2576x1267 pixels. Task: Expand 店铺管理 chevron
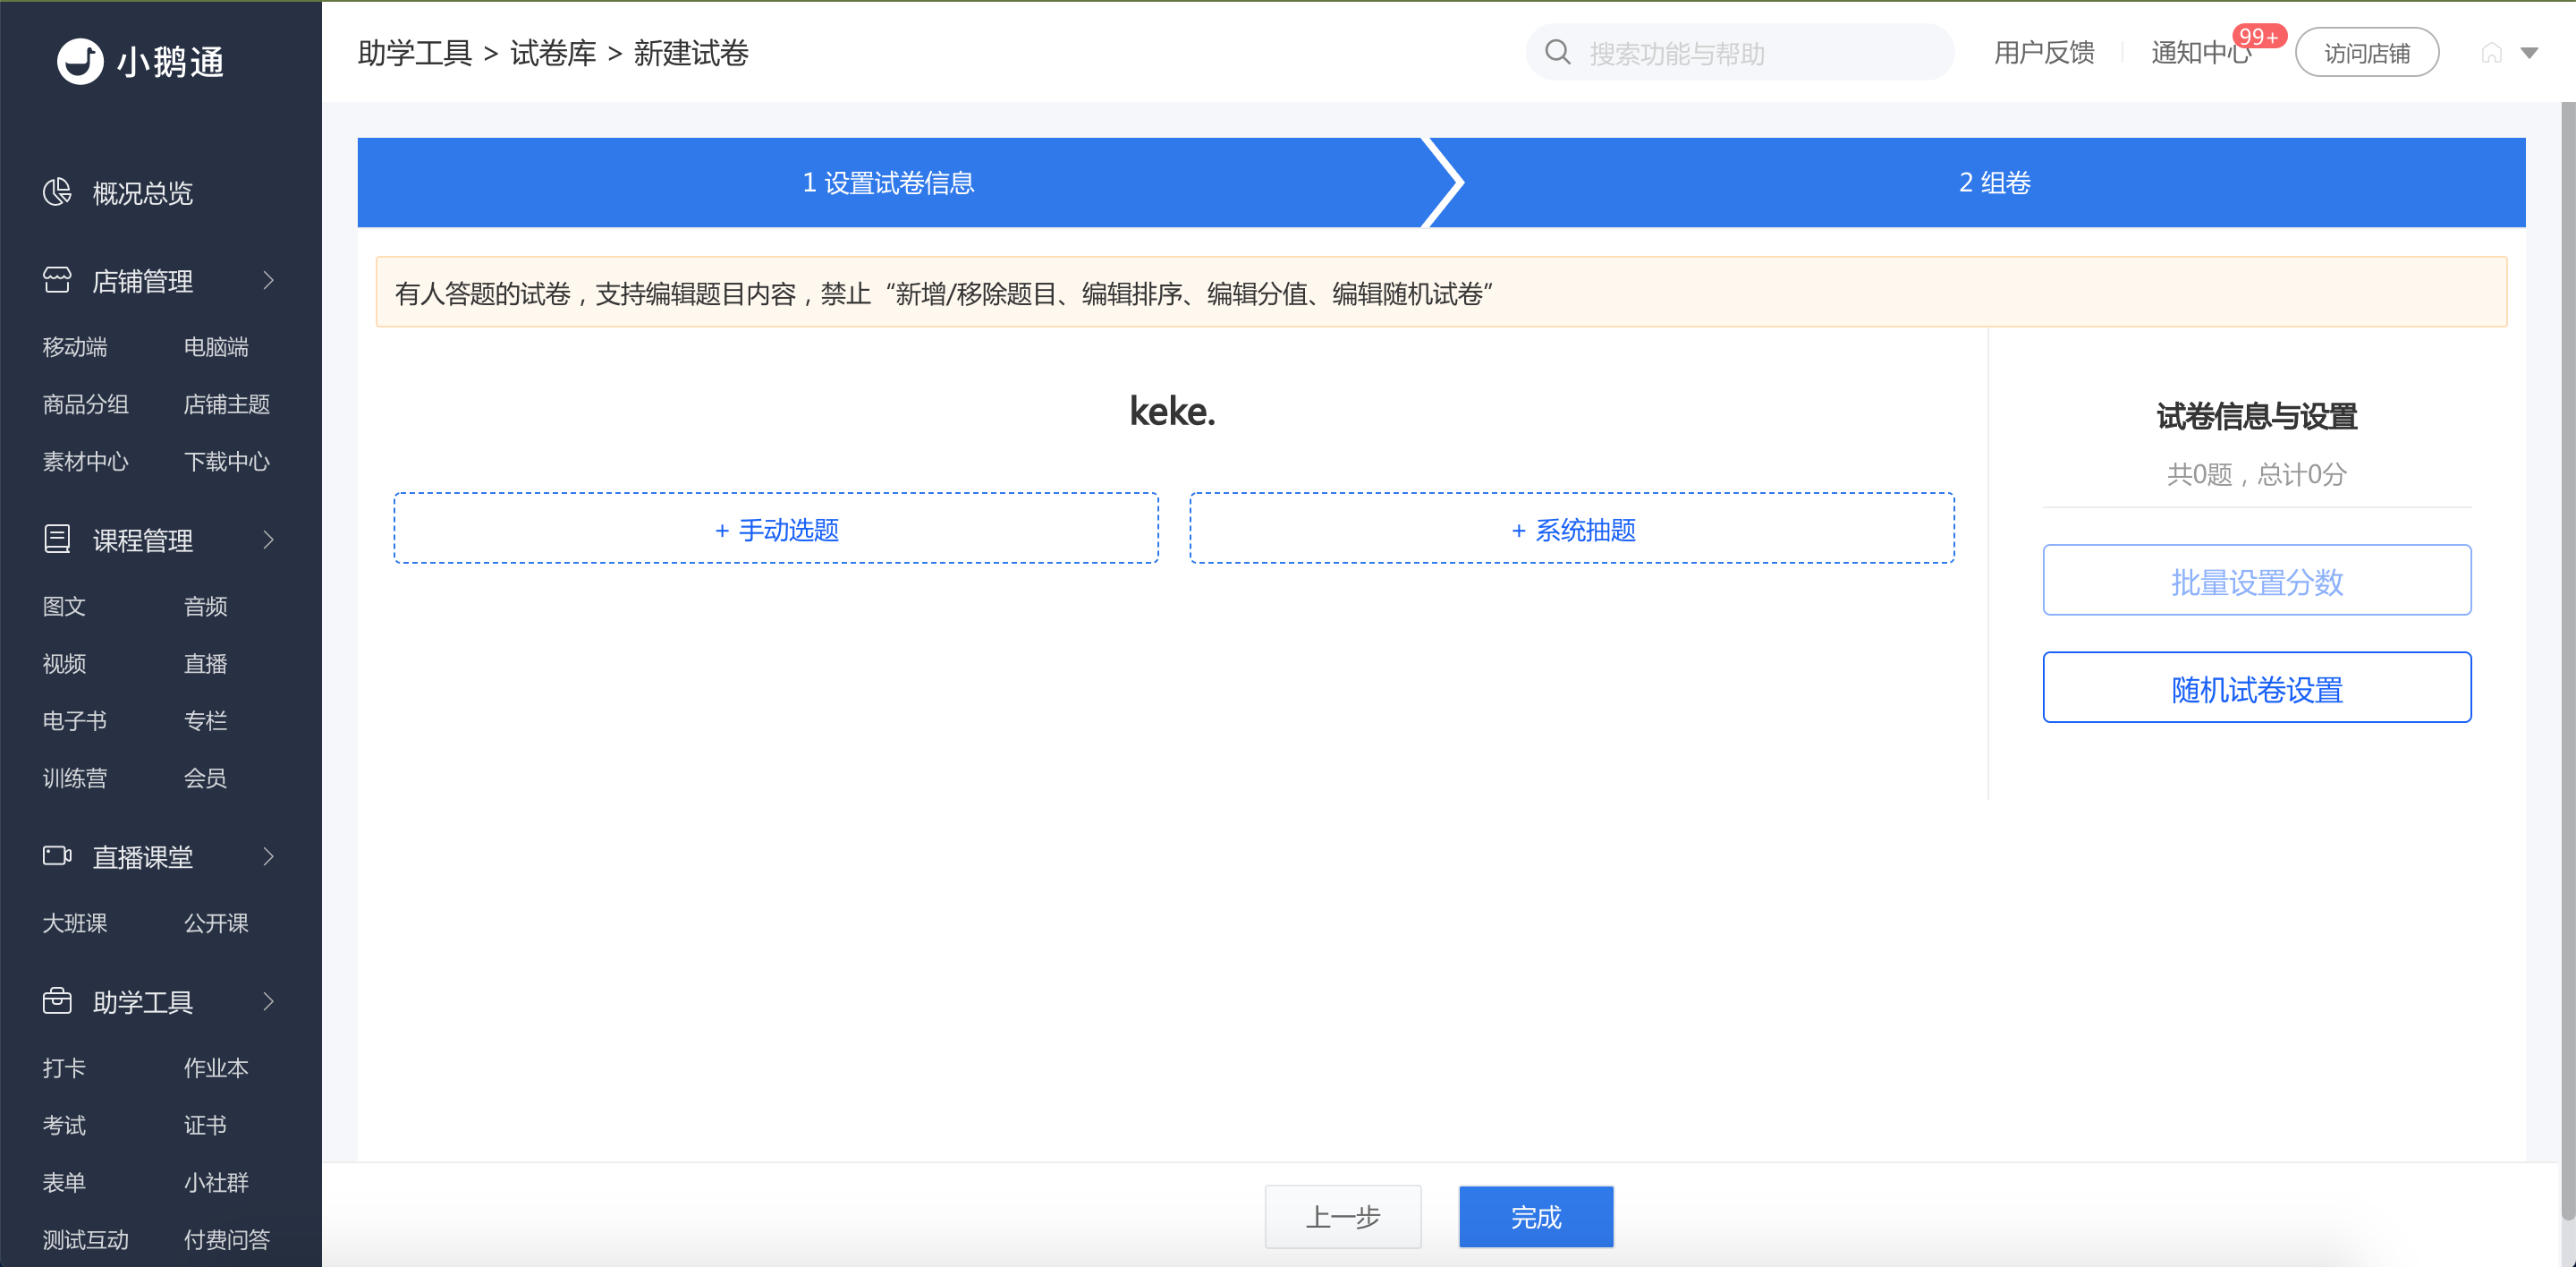coord(268,281)
